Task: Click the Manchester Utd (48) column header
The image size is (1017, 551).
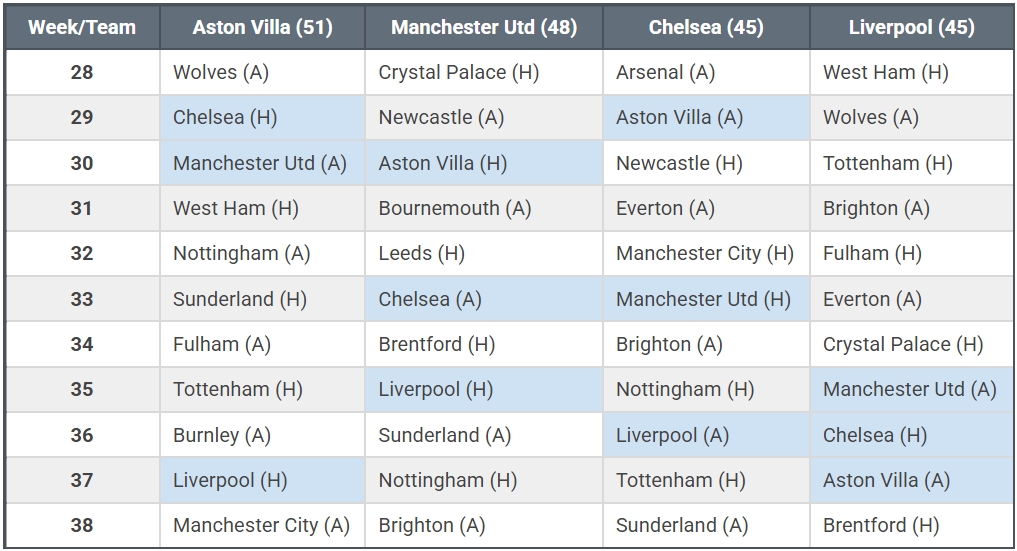Action: point(484,27)
